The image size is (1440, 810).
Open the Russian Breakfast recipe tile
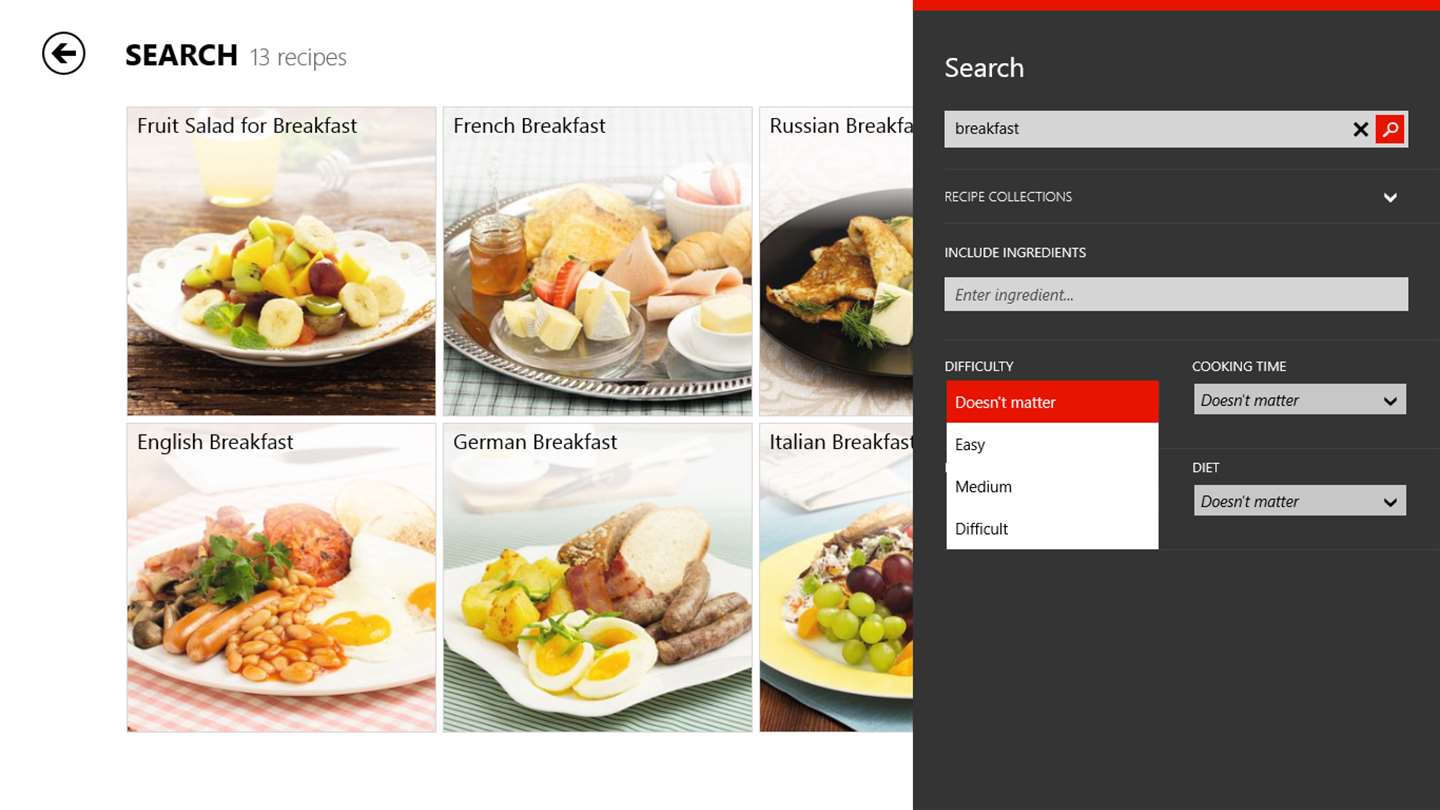coord(836,261)
